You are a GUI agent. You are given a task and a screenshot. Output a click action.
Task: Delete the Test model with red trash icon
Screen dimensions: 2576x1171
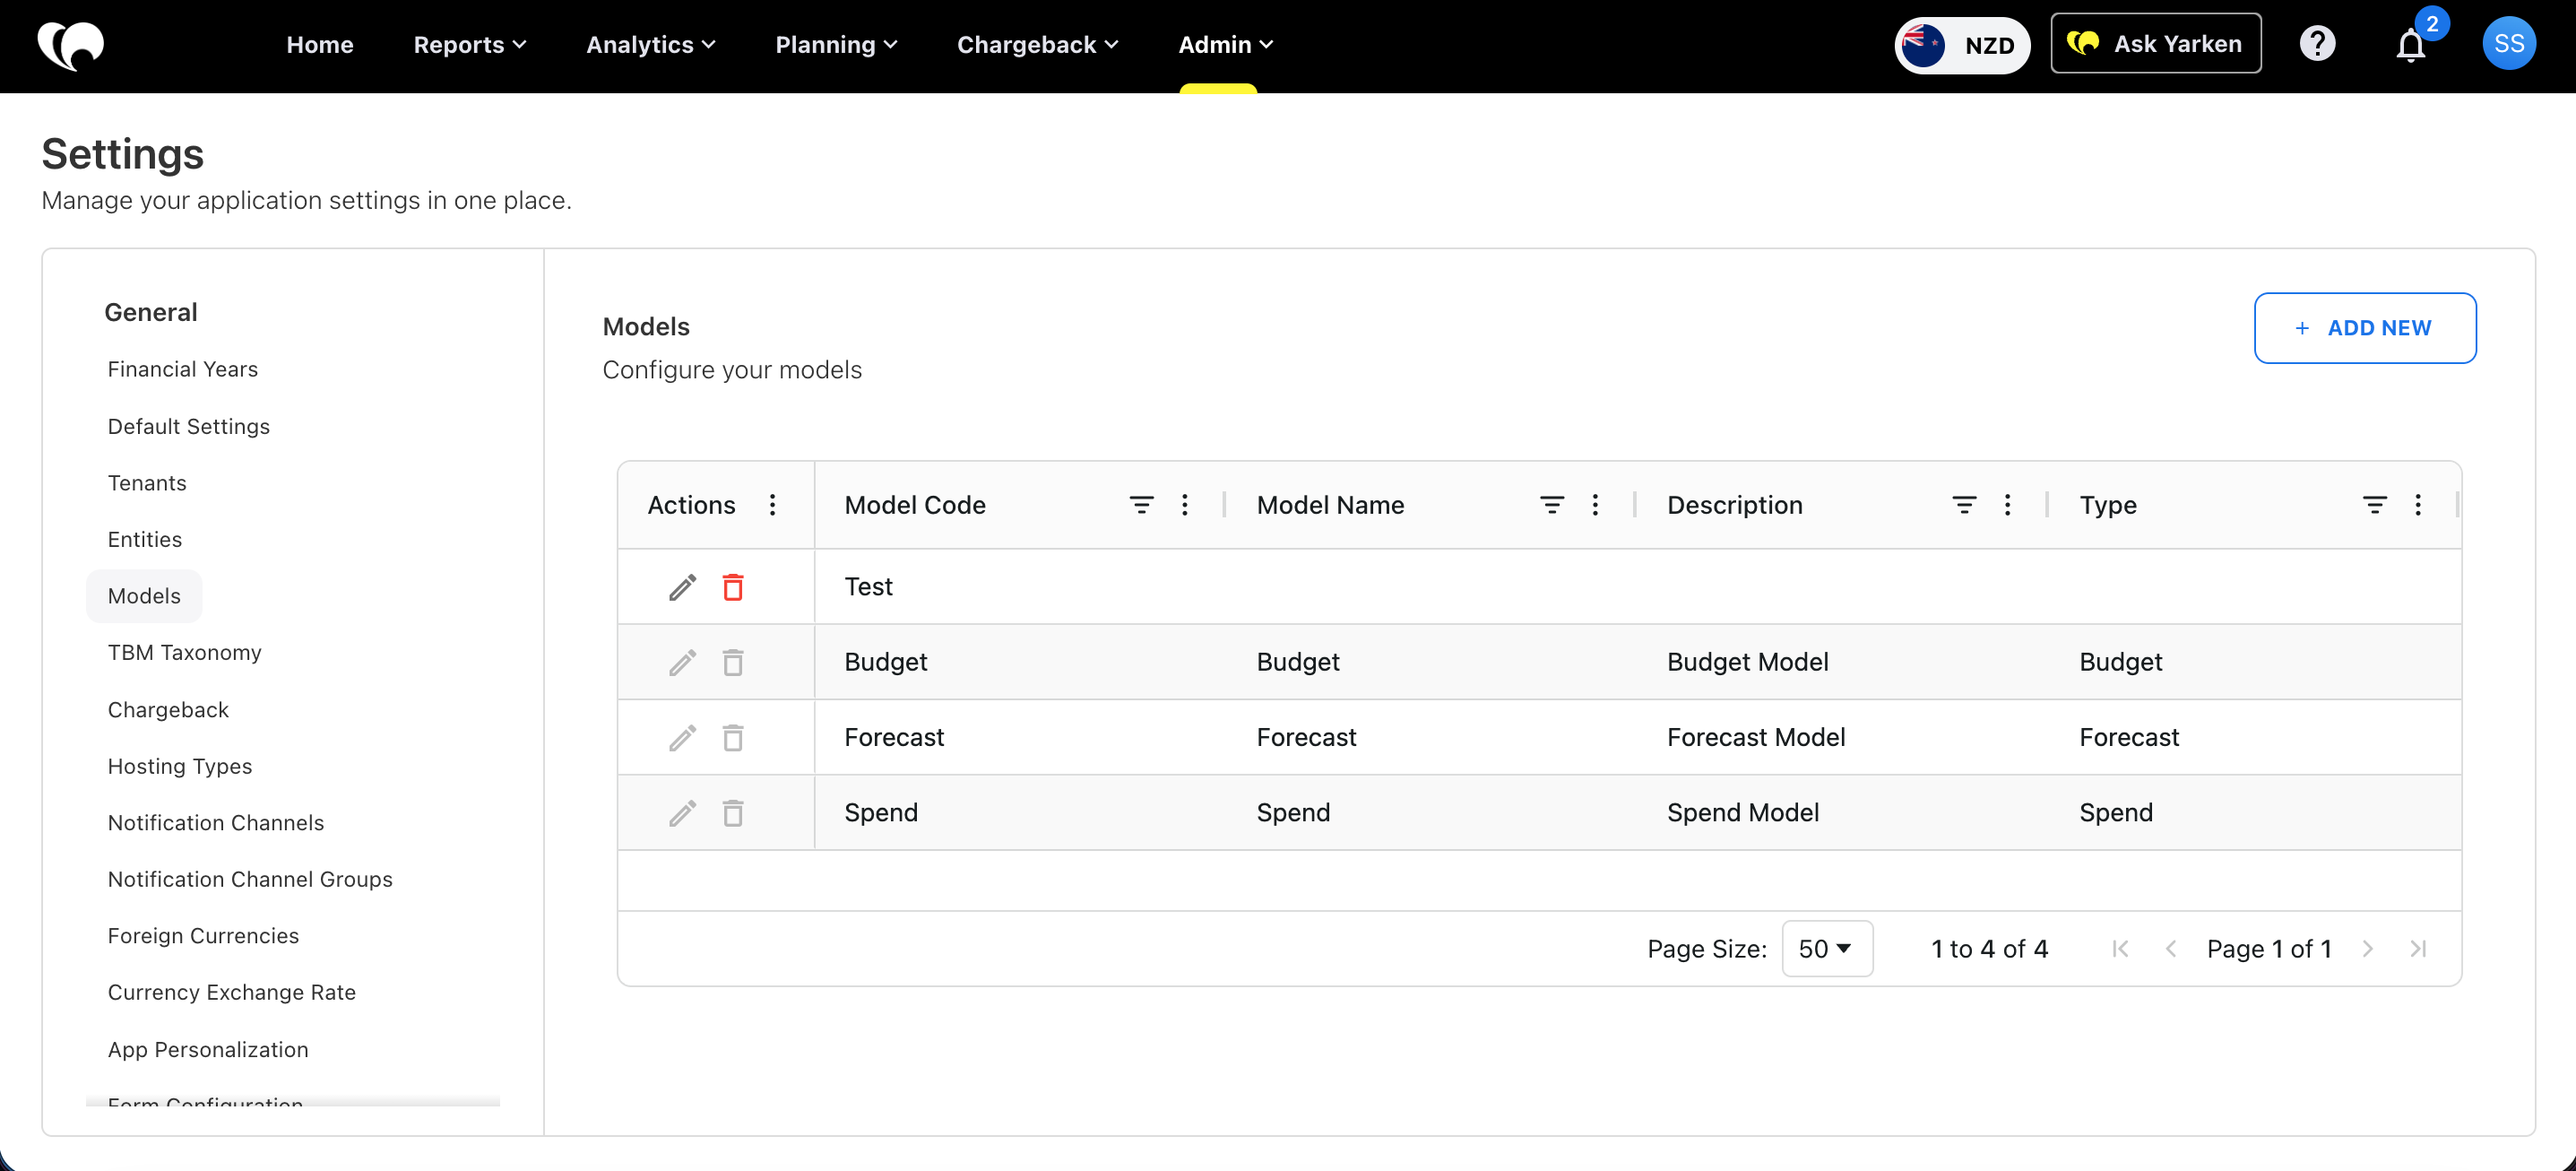coord(732,587)
